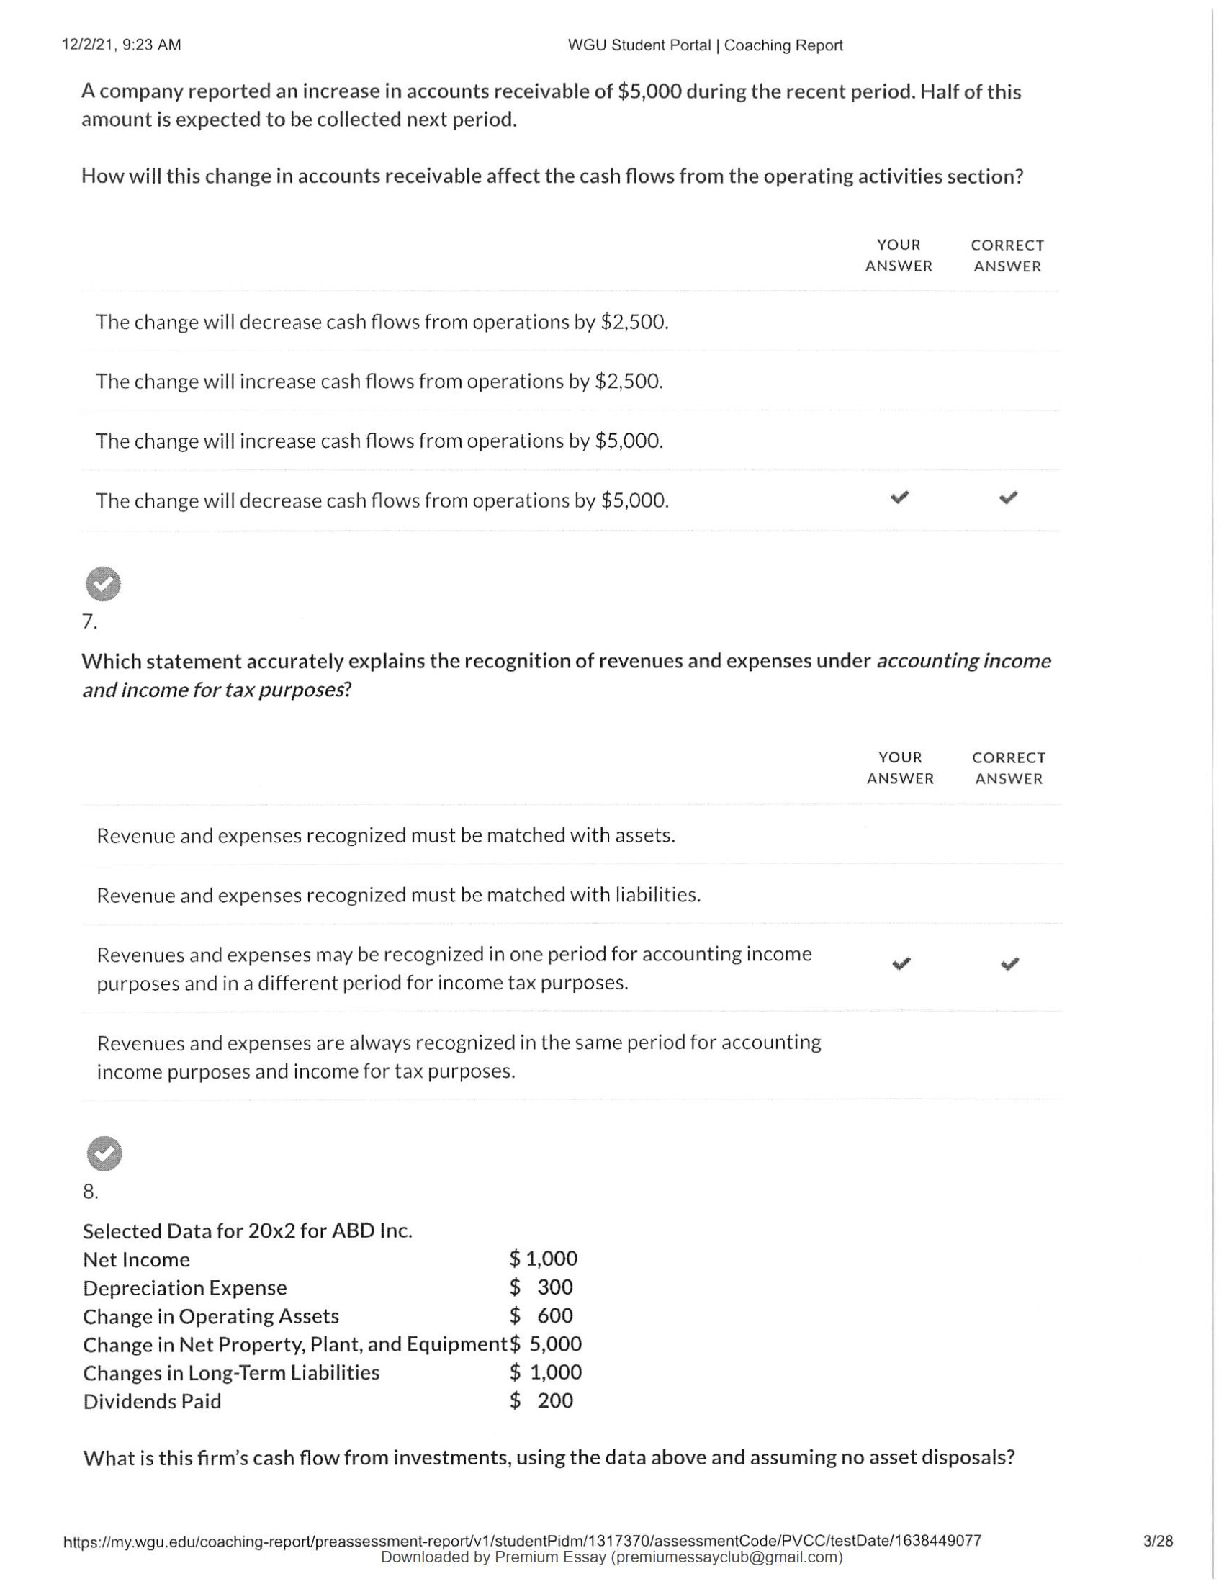1224x1584 pixels.
Task: Click the second CORRECT ANSWER column header
Action: click(1009, 768)
